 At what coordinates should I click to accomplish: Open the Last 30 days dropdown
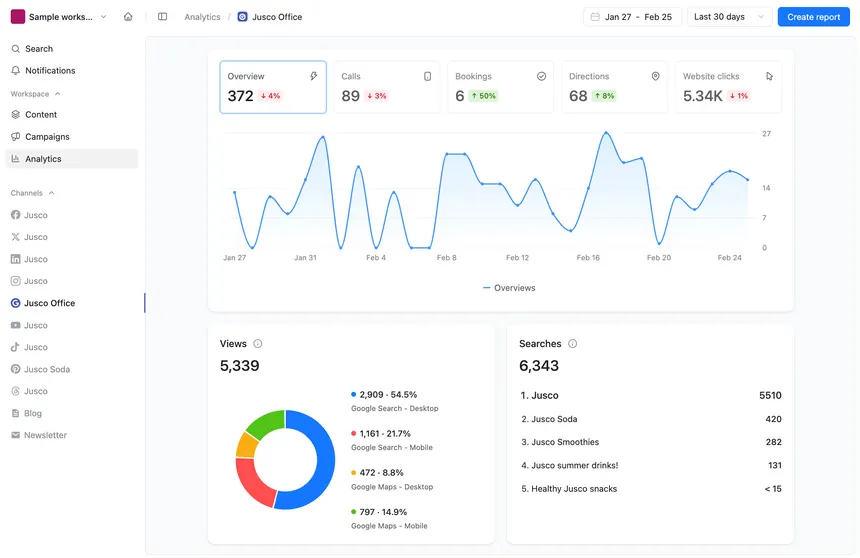click(x=730, y=17)
